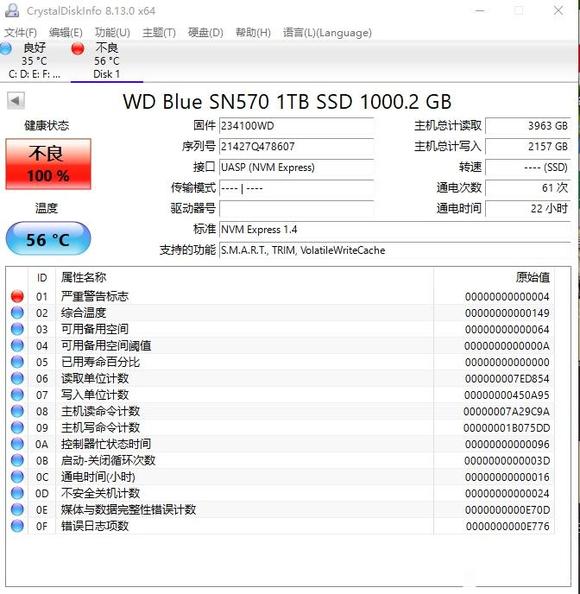Click the blue orb for 主机读命令计数
Screen dimensions: 580x594
tap(17, 411)
